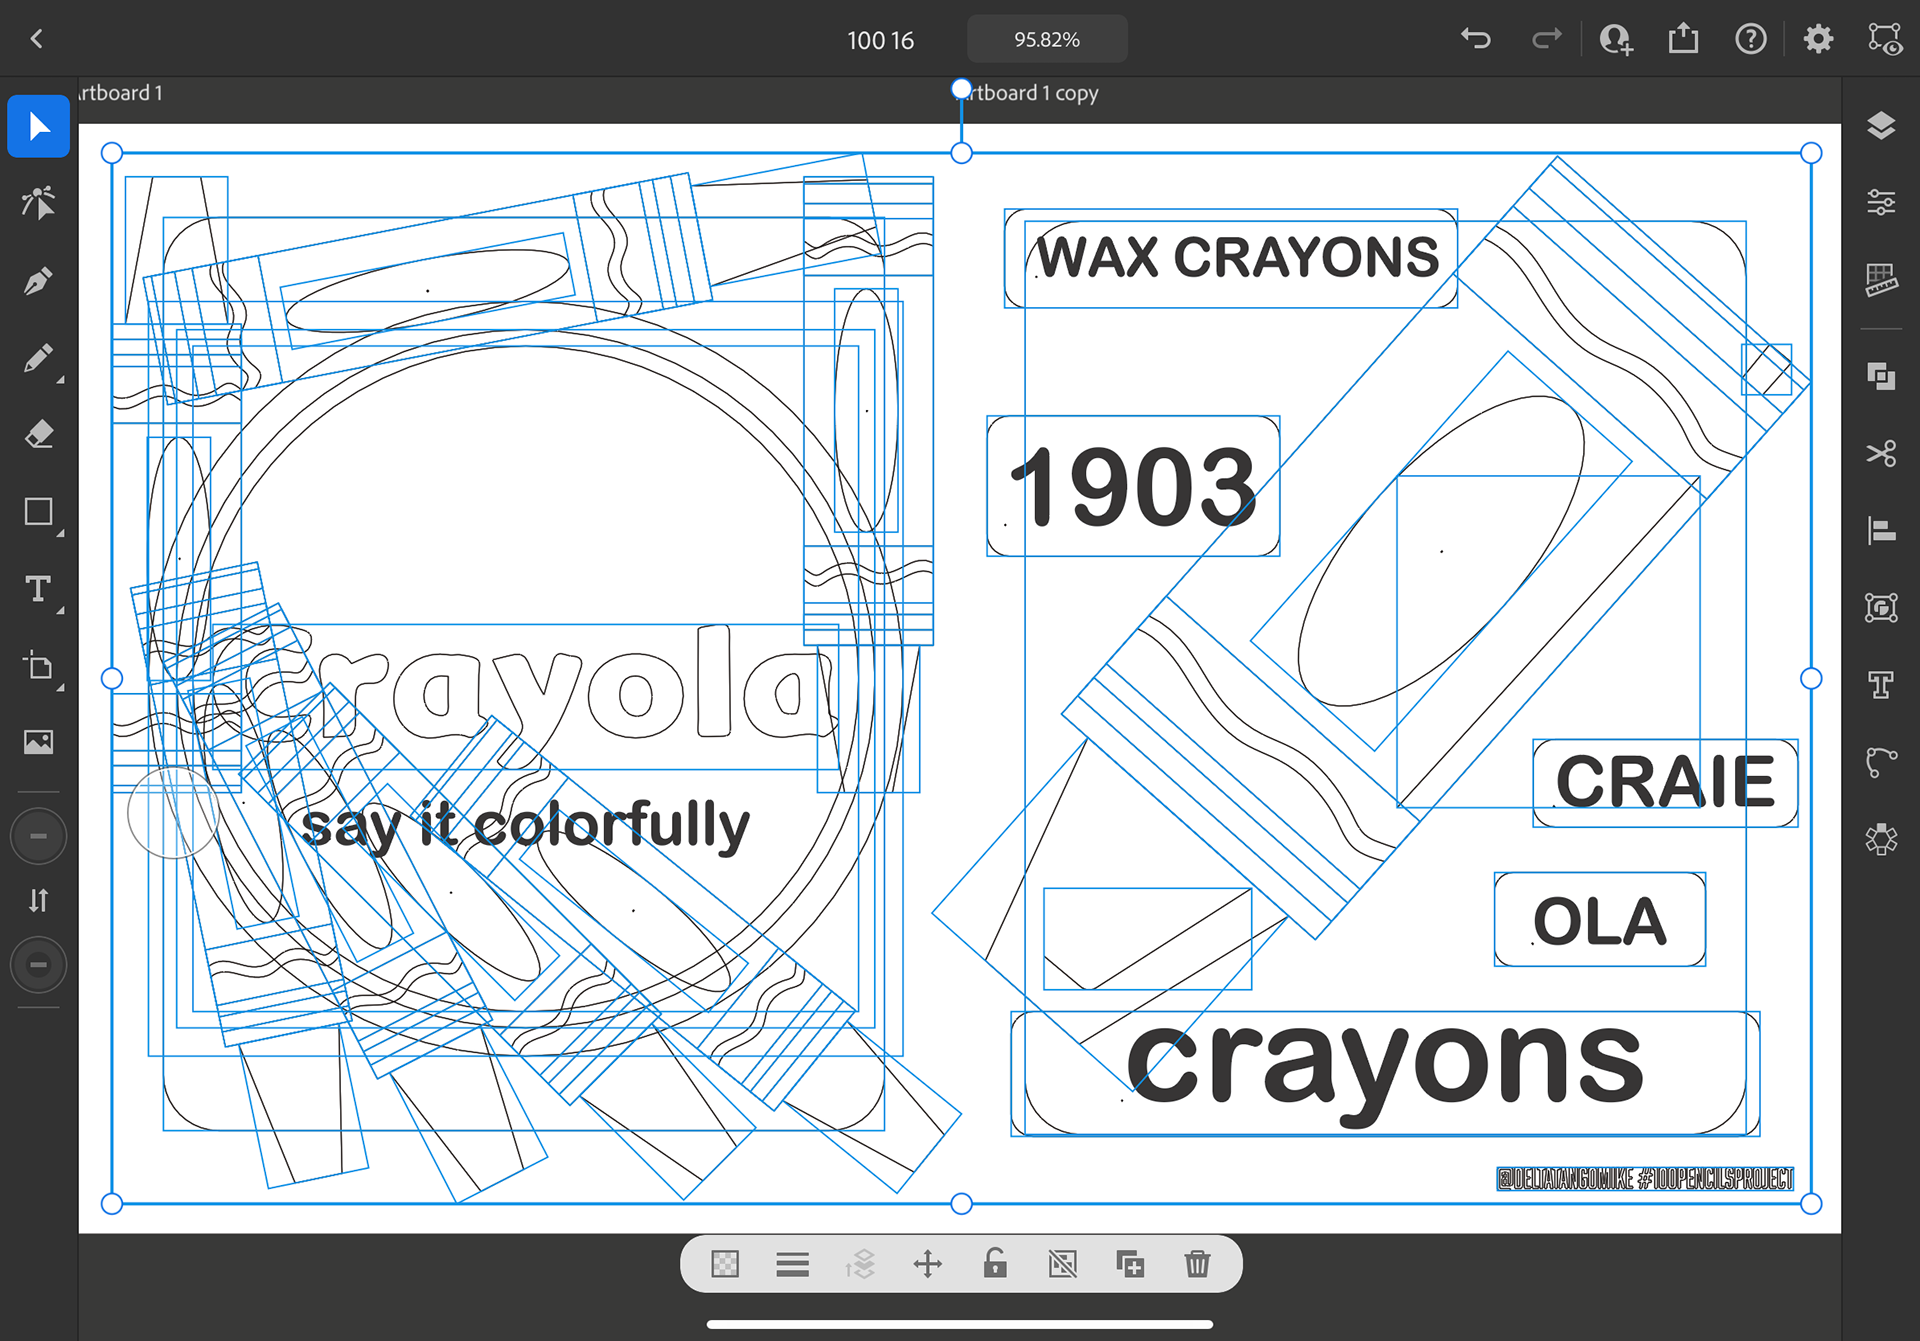Click the CRAIE text label
This screenshot has height=1341, width=1920.
pos(1665,782)
